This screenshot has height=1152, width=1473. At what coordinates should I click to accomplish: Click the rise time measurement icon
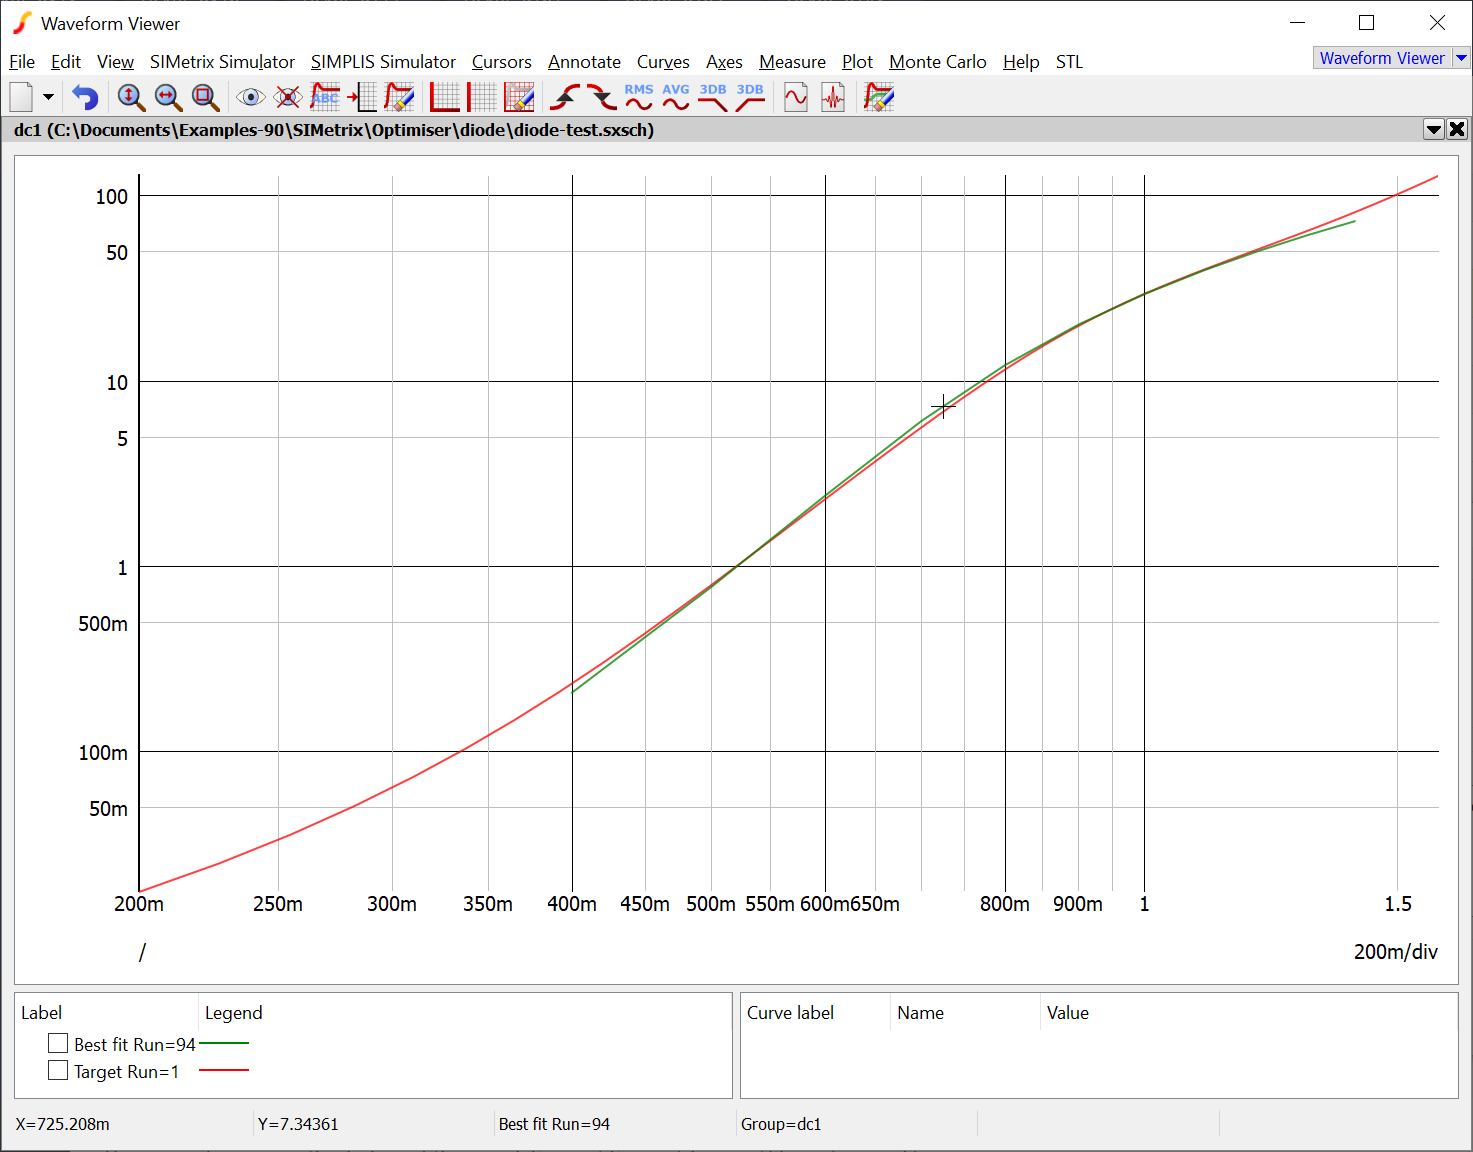565,97
